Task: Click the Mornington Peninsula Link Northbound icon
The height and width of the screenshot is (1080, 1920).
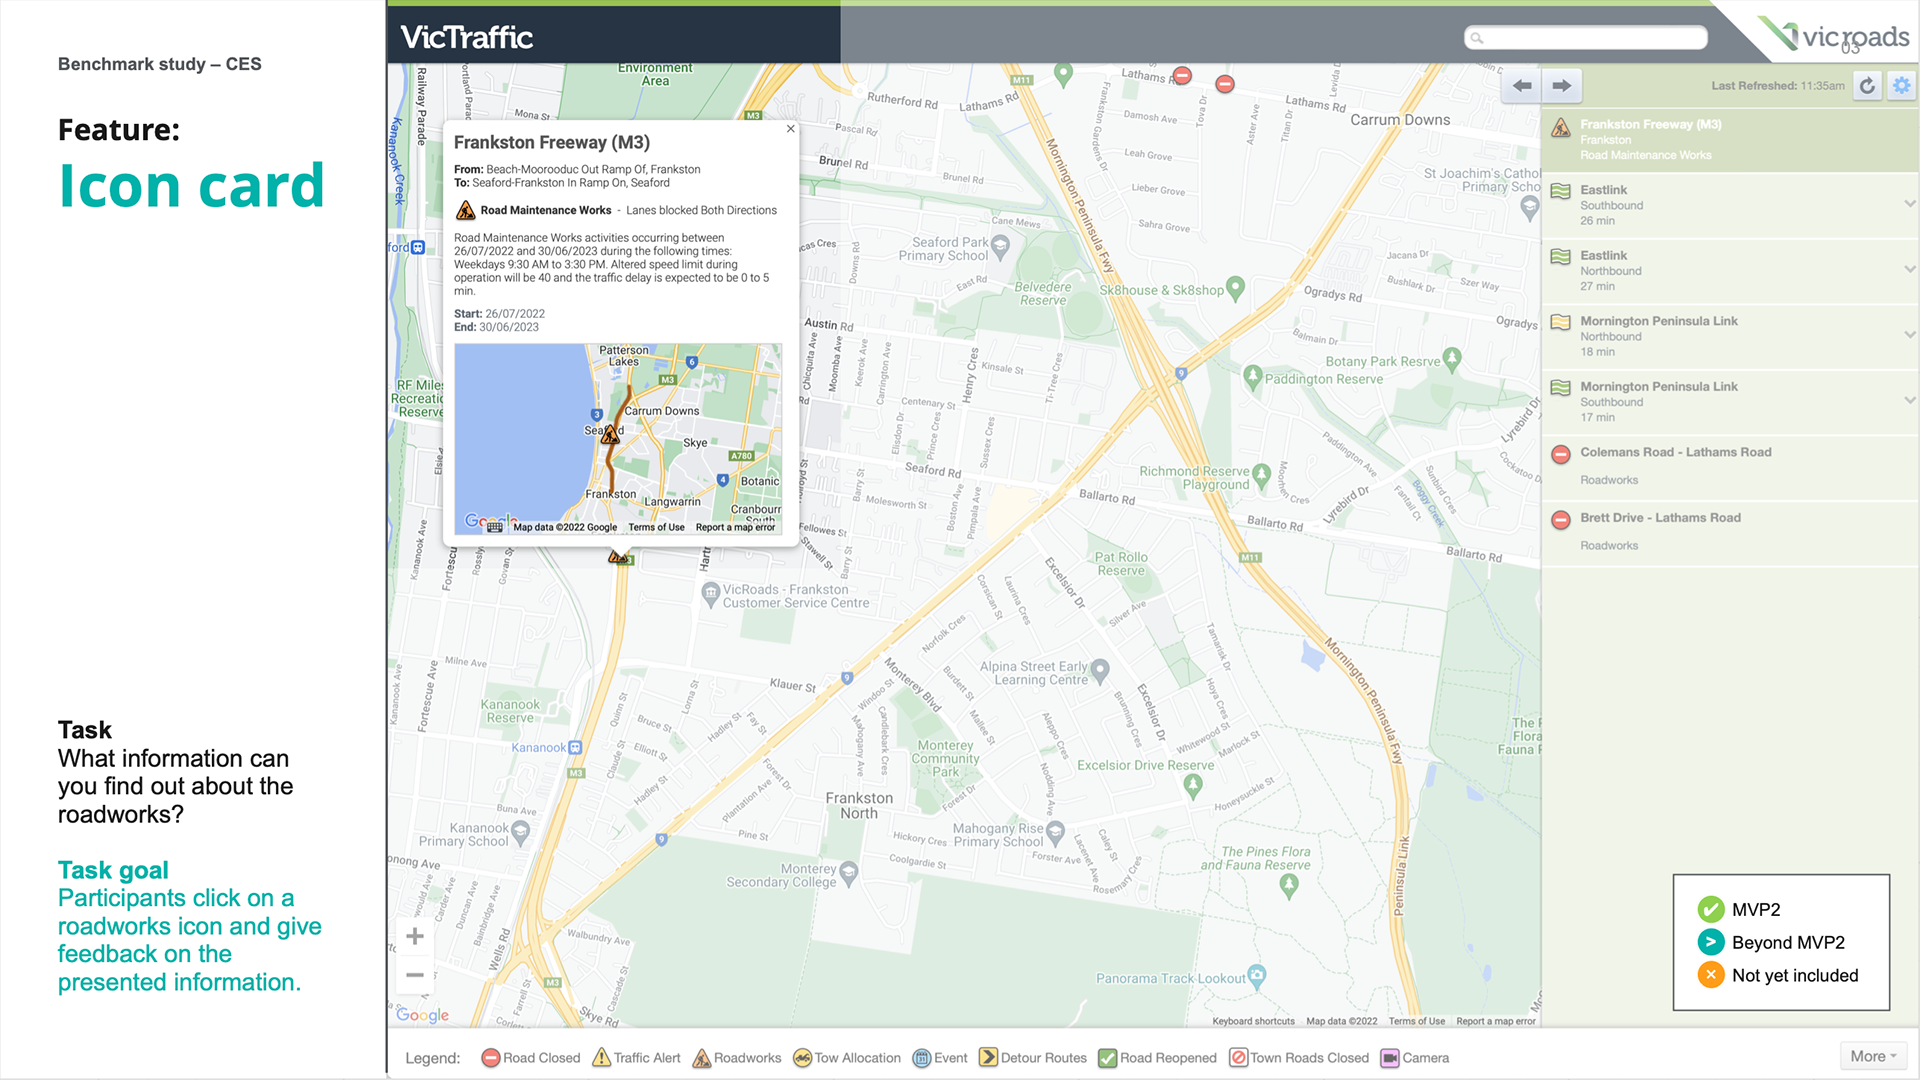Action: tap(1560, 322)
